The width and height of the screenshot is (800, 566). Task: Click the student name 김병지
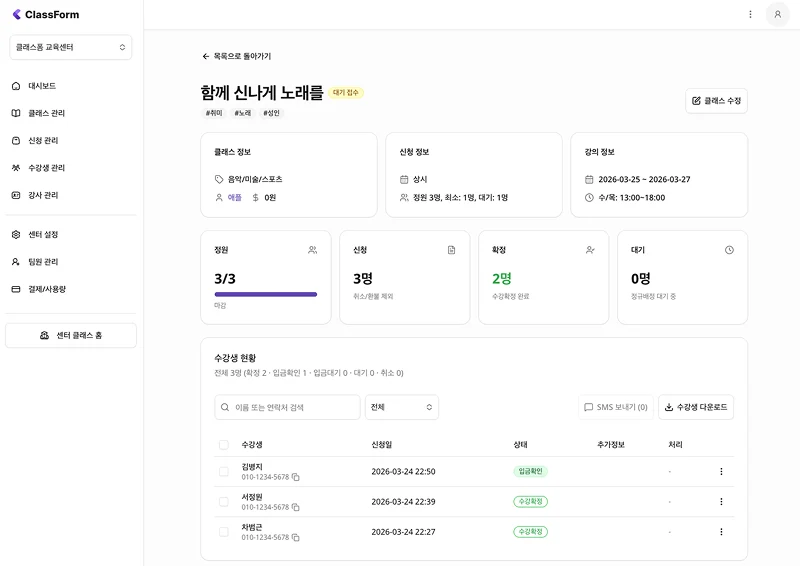[252, 466]
